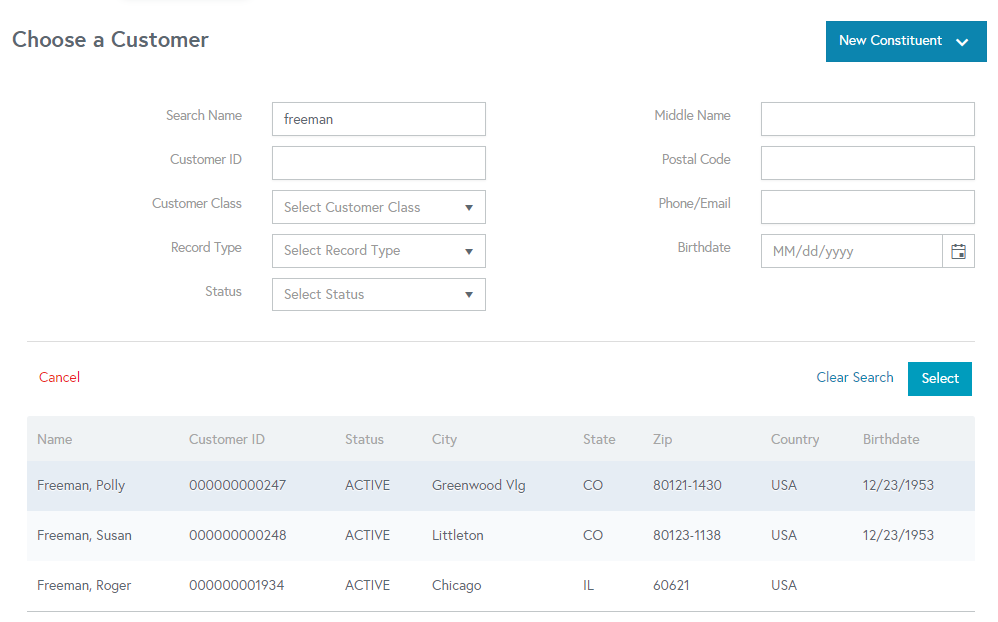Image resolution: width=998 pixels, height=622 pixels.
Task: Click the Phone/Email input field
Action: (x=868, y=207)
